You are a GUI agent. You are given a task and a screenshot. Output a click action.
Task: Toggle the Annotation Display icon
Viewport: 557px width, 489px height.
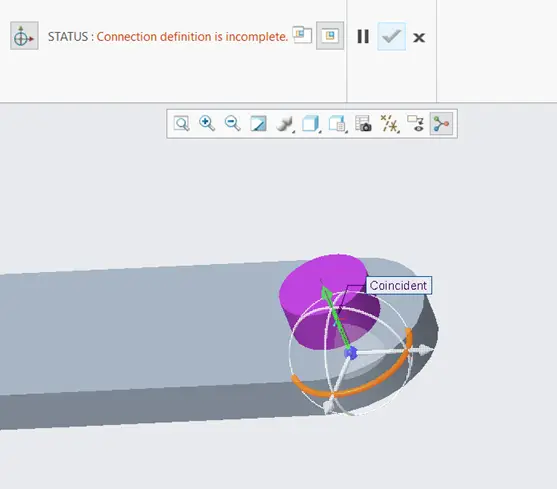[415, 124]
